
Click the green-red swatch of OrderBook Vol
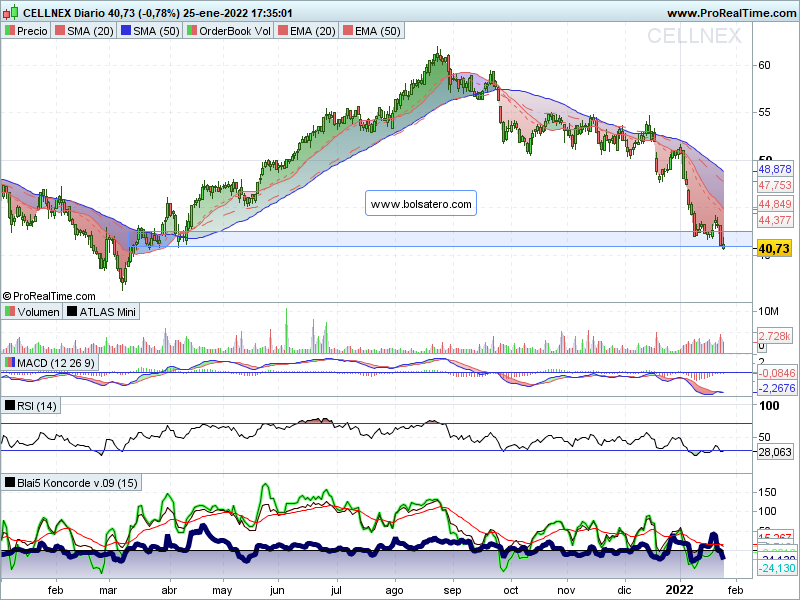tap(191, 31)
